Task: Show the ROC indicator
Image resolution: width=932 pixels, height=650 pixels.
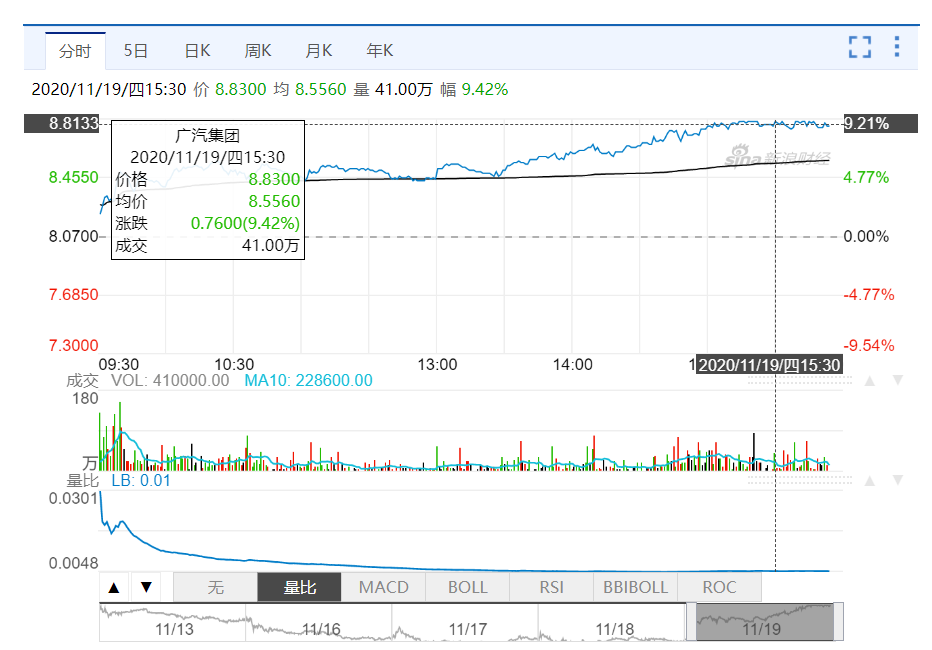Action: pyautogui.click(x=719, y=588)
